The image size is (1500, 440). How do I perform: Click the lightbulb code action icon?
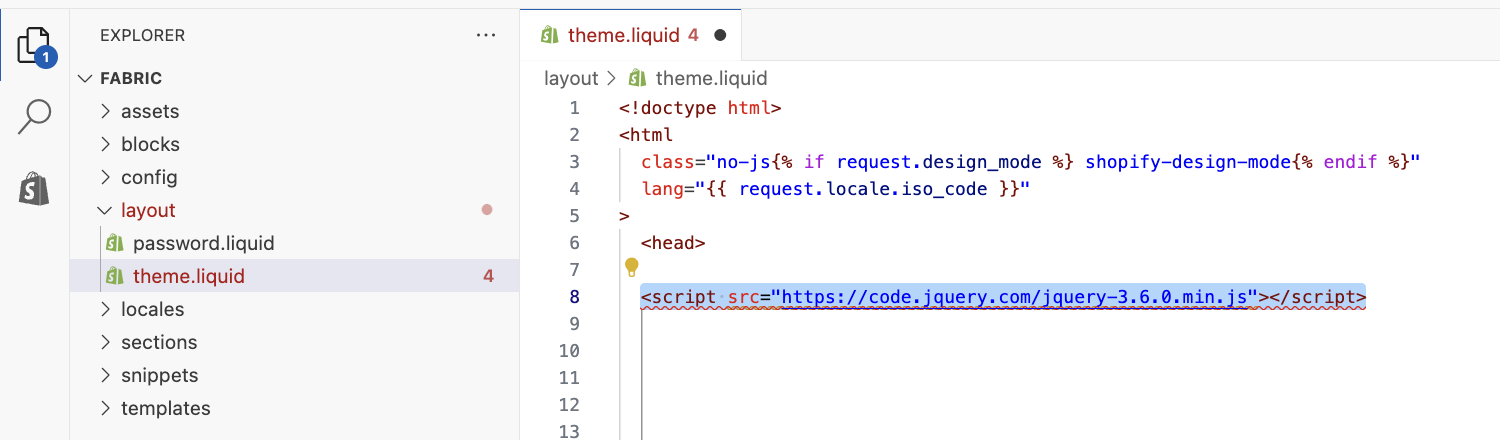pyautogui.click(x=631, y=267)
